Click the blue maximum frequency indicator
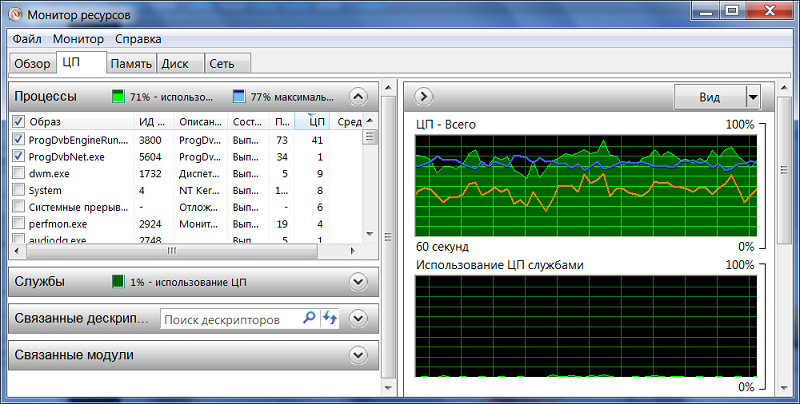Viewport: 800px width, 404px height. pos(239,97)
